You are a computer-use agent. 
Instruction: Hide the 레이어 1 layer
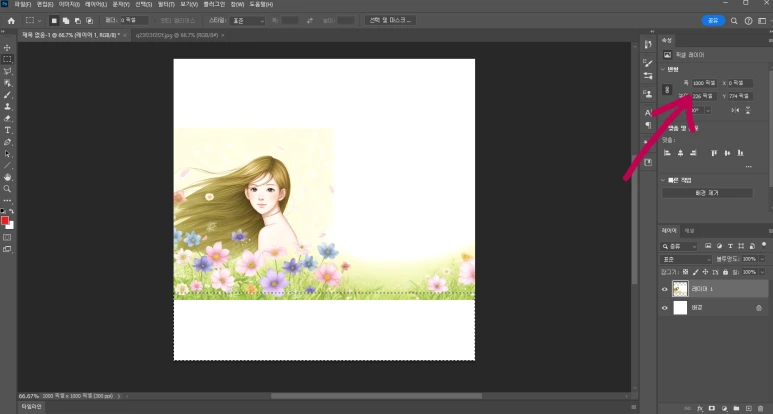tap(665, 289)
